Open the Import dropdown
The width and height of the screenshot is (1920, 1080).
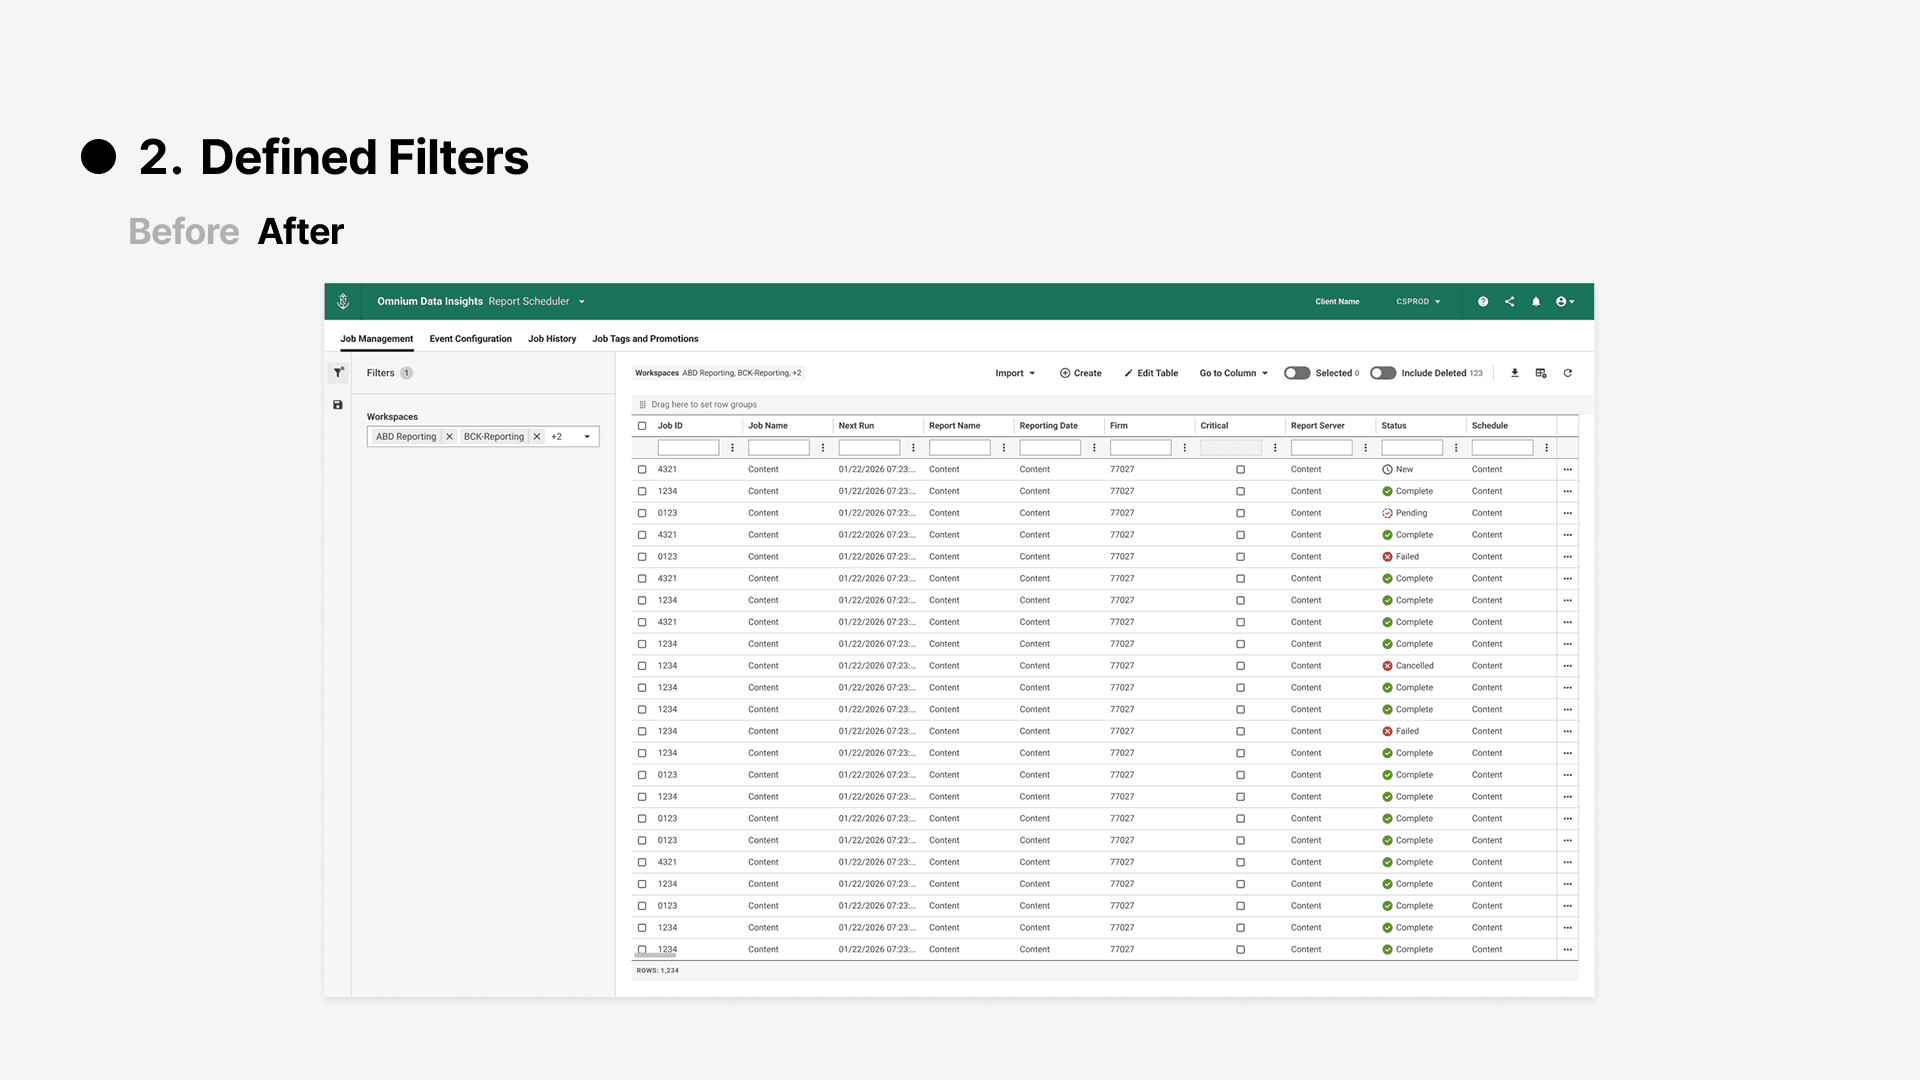point(1015,373)
